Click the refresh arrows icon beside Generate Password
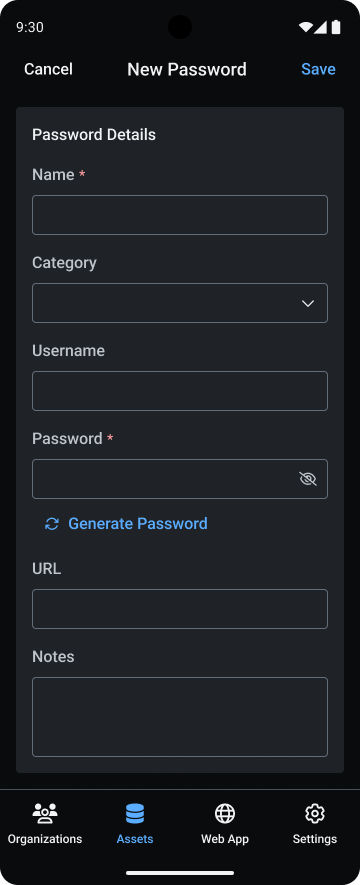Viewport: 360px width, 885px height. pyautogui.click(x=52, y=524)
